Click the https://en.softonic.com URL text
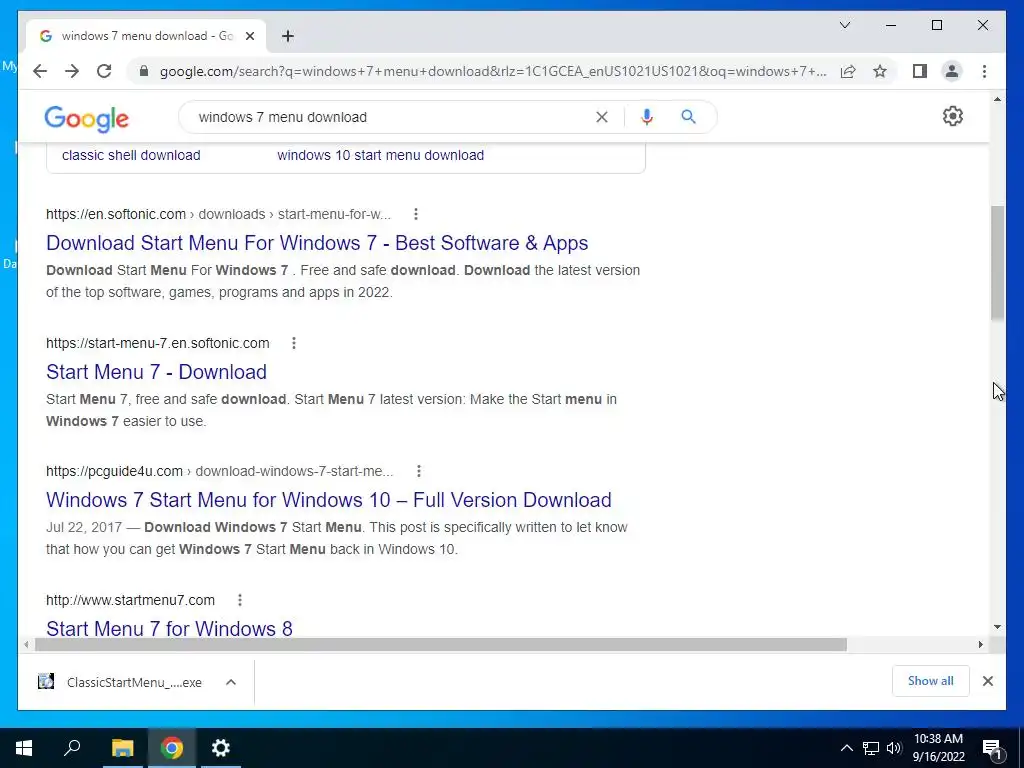This screenshot has height=768, width=1024. pyautogui.click(x=116, y=214)
